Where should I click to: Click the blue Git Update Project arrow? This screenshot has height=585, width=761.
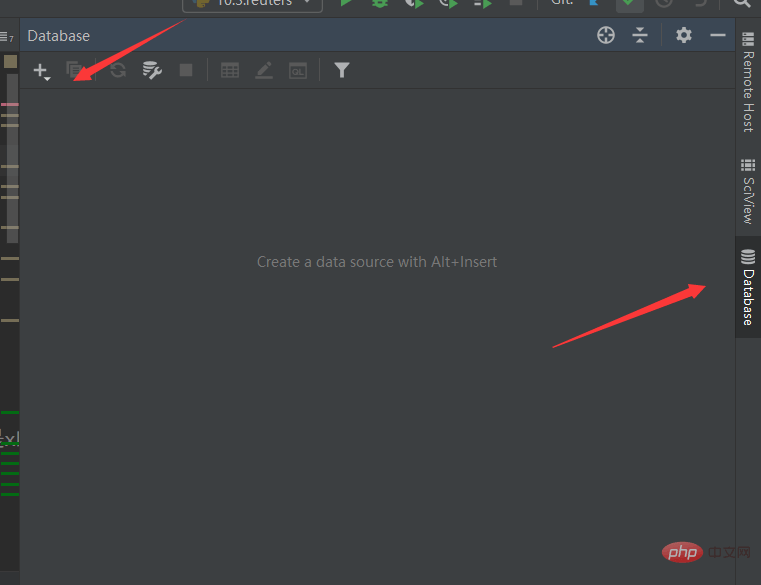(x=593, y=2)
